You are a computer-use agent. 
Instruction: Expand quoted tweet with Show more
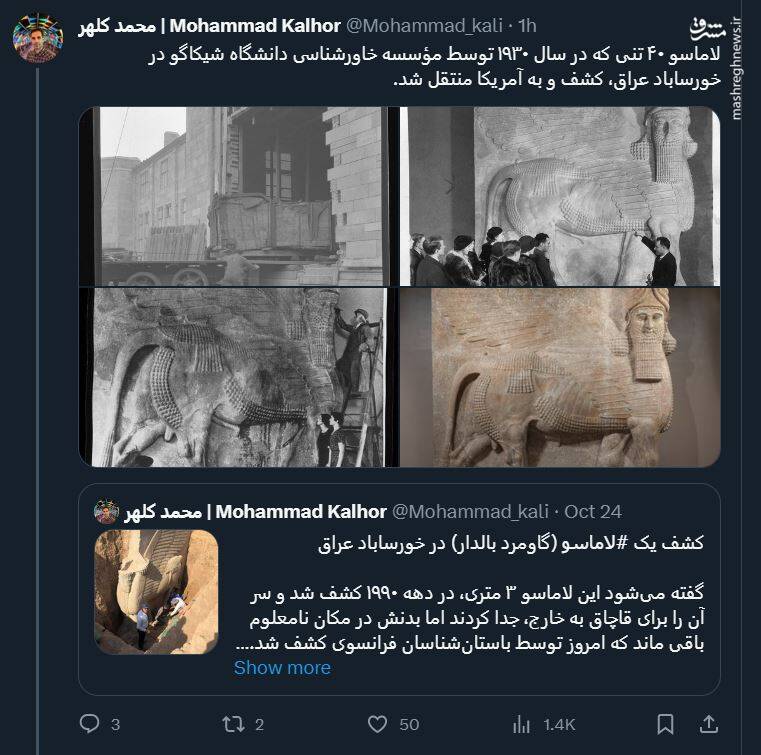(282, 668)
